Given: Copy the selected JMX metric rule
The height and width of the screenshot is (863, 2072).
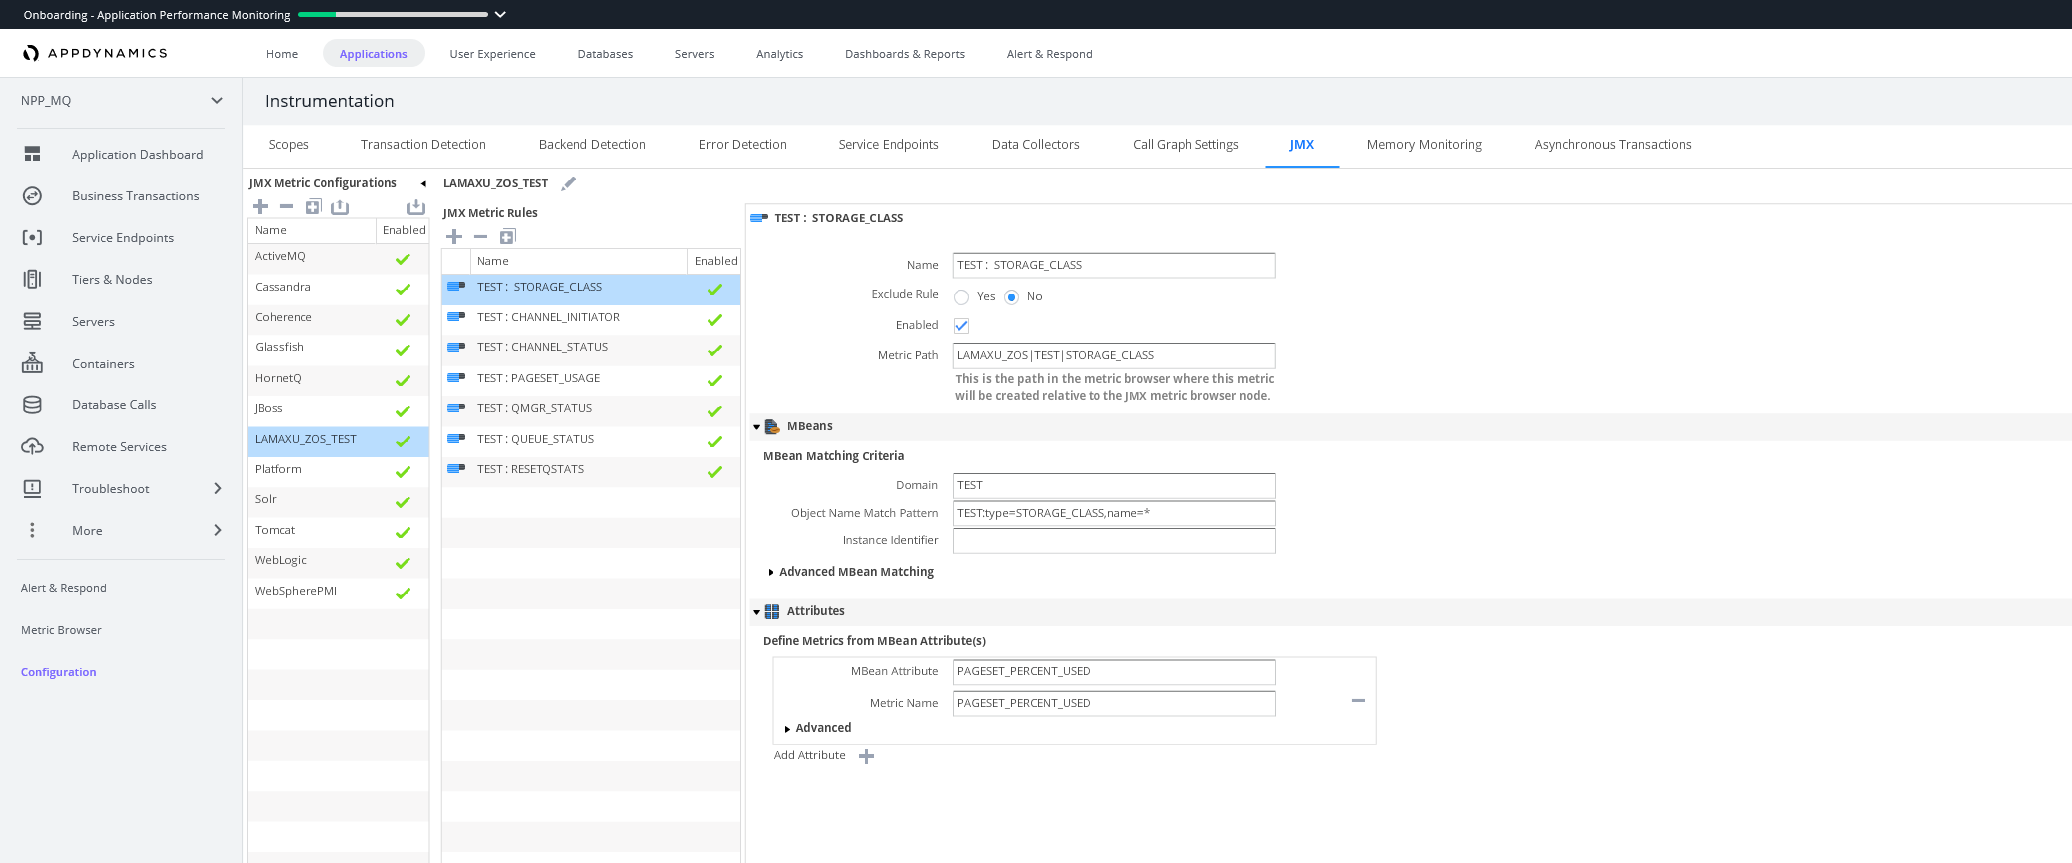Looking at the screenshot, I should coord(507,236).
